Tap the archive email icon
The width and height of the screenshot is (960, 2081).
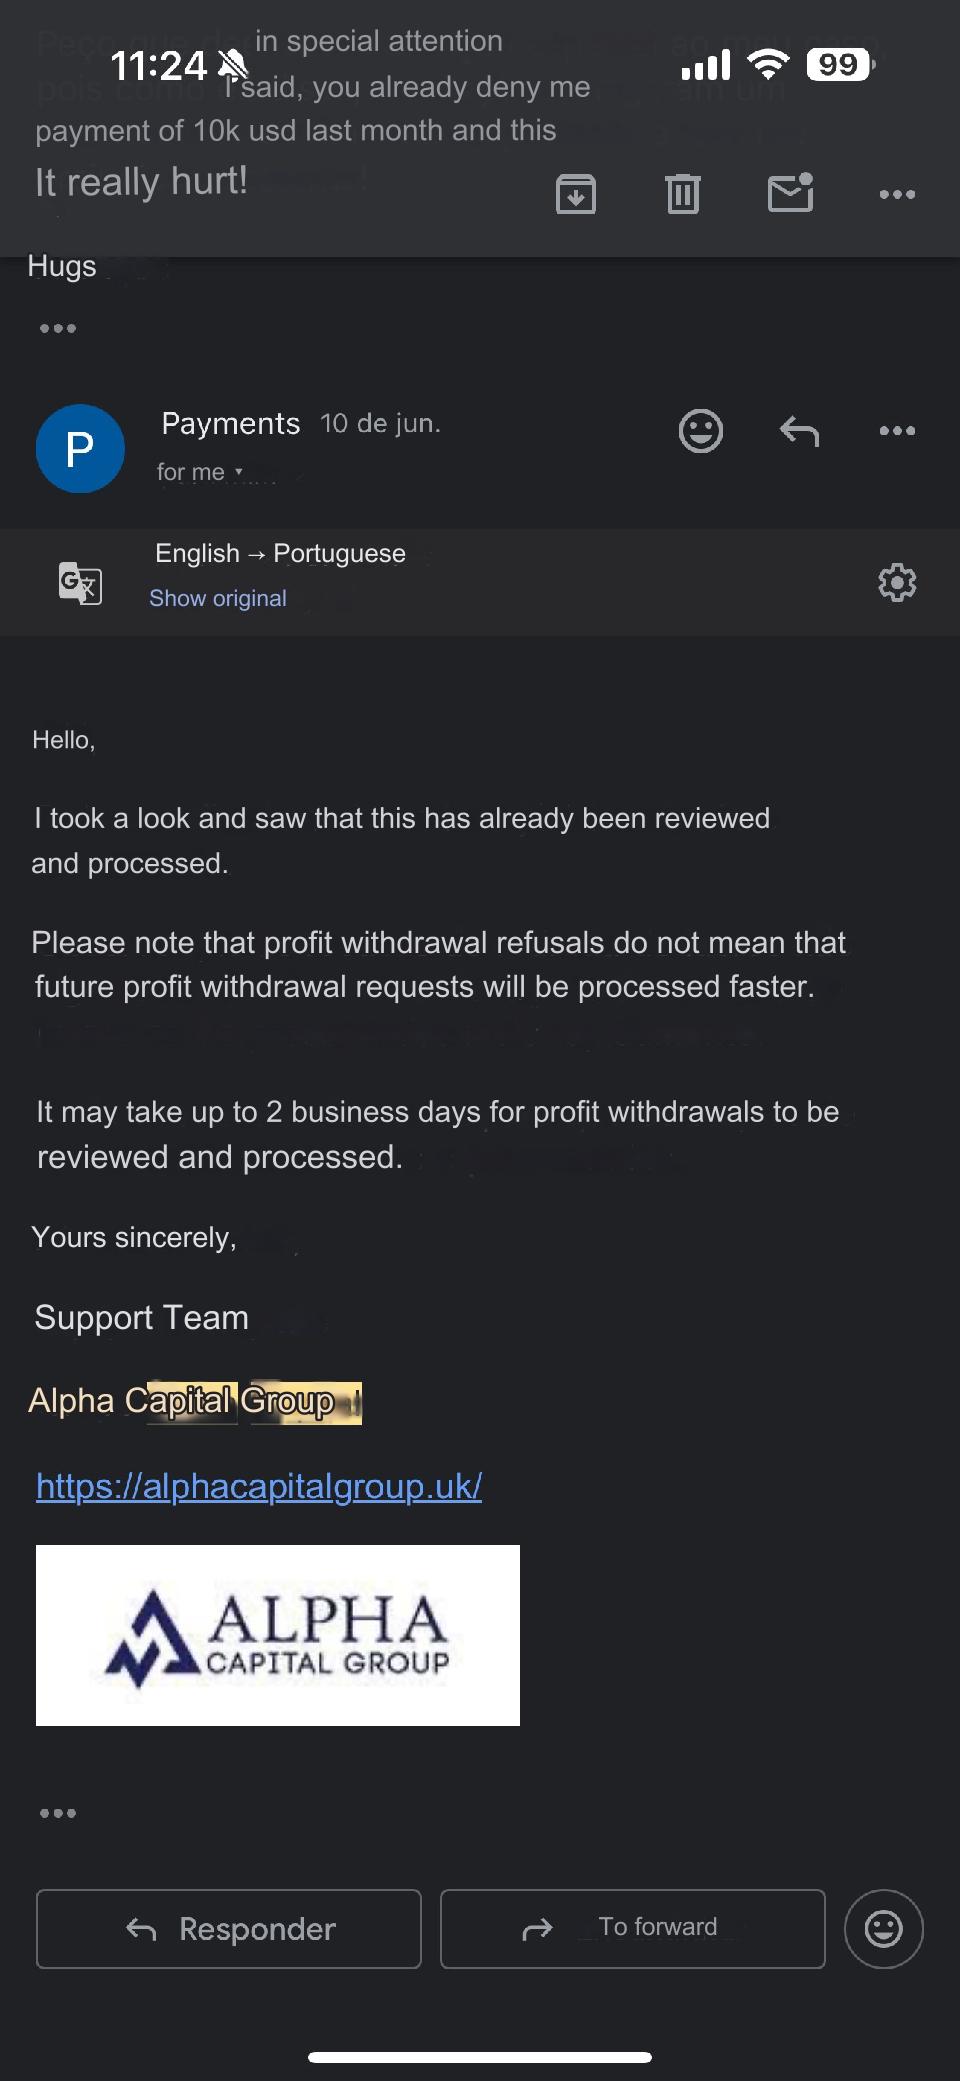(x=576, y=194)
